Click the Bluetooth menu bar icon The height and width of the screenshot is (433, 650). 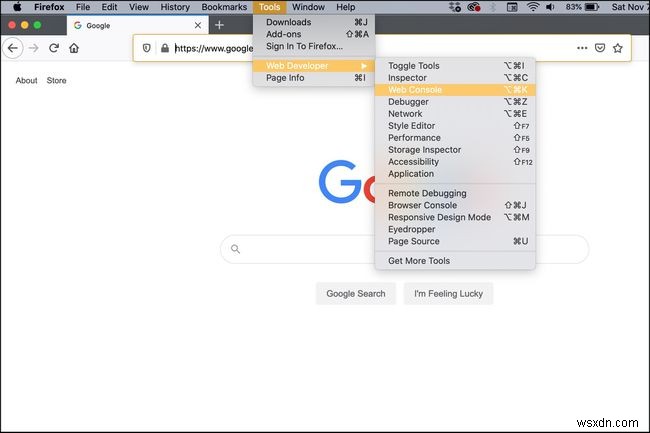pyautogui.click(x=493, y=7)
